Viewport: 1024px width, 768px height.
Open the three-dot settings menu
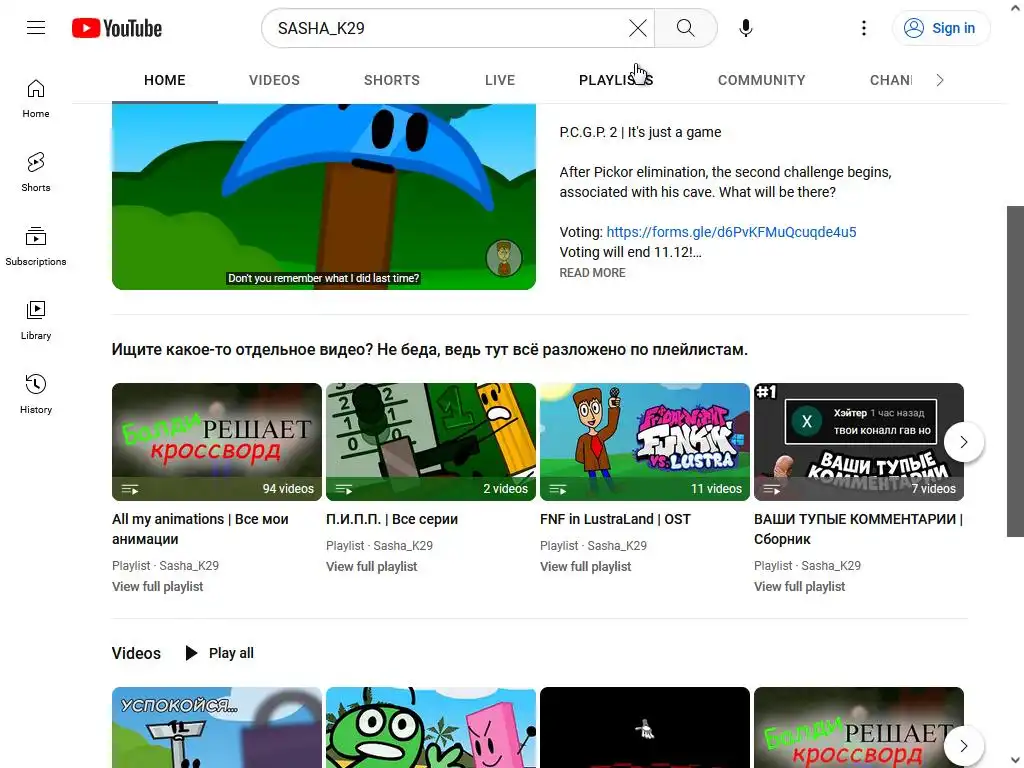(x=863, y=28)
